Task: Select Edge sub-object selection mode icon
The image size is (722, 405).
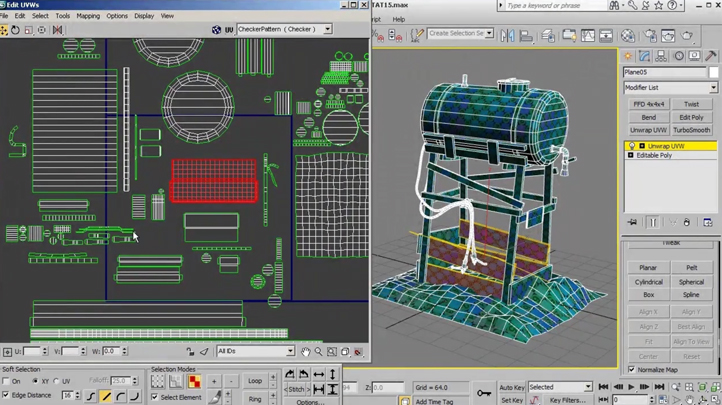Action: coord(175,381)
